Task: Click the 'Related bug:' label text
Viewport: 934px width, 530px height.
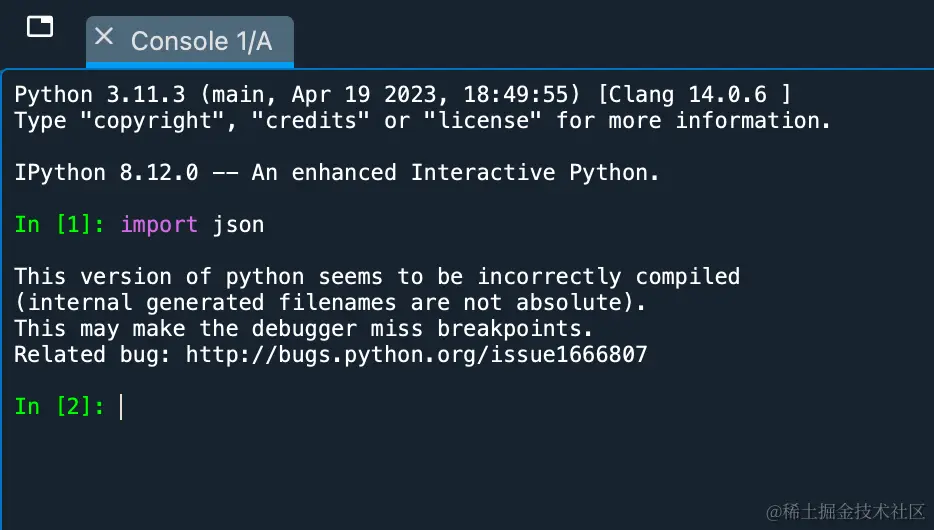Action: (x=92, y=355)
